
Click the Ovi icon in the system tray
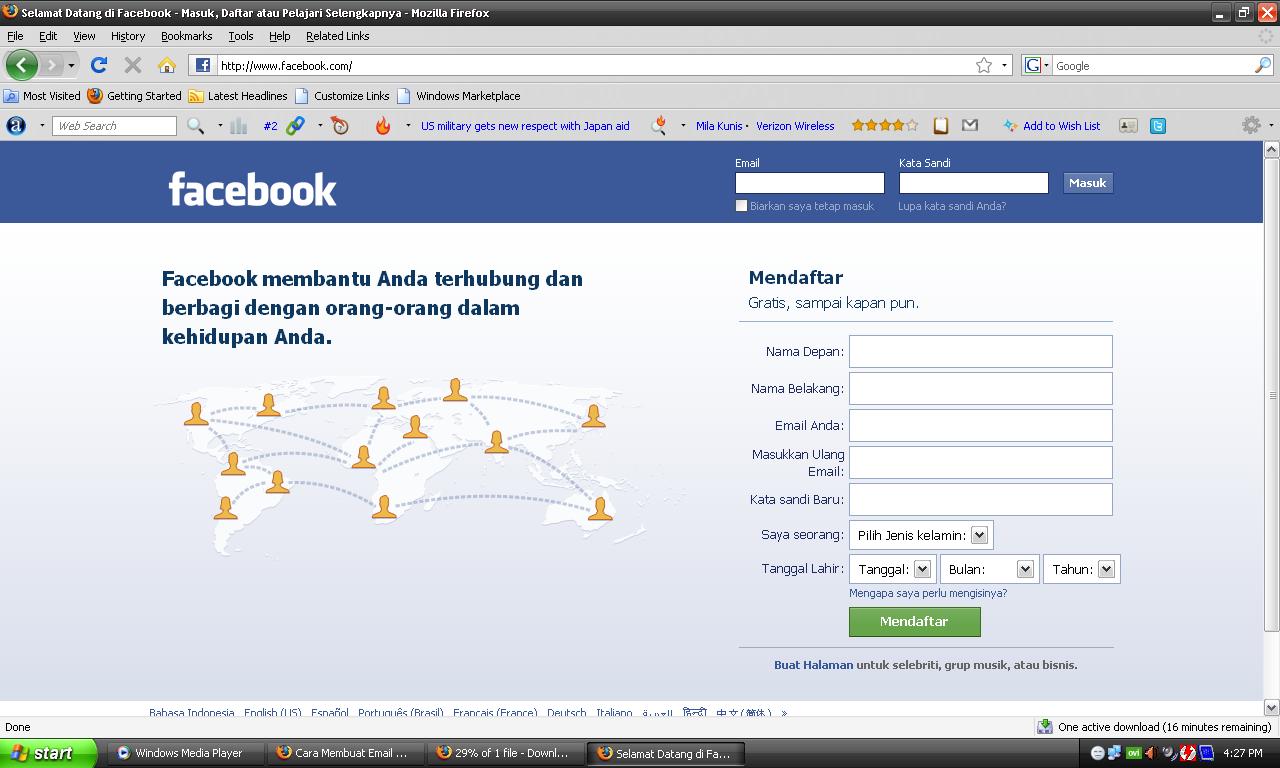pos(1133,753)
